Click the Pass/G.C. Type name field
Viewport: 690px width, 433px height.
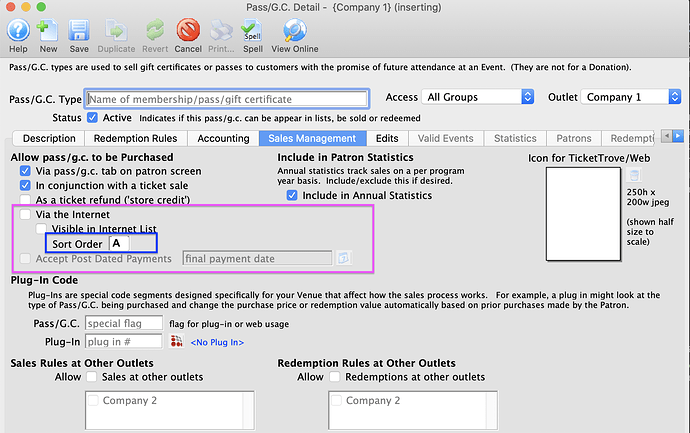click(x=227, y=99)
